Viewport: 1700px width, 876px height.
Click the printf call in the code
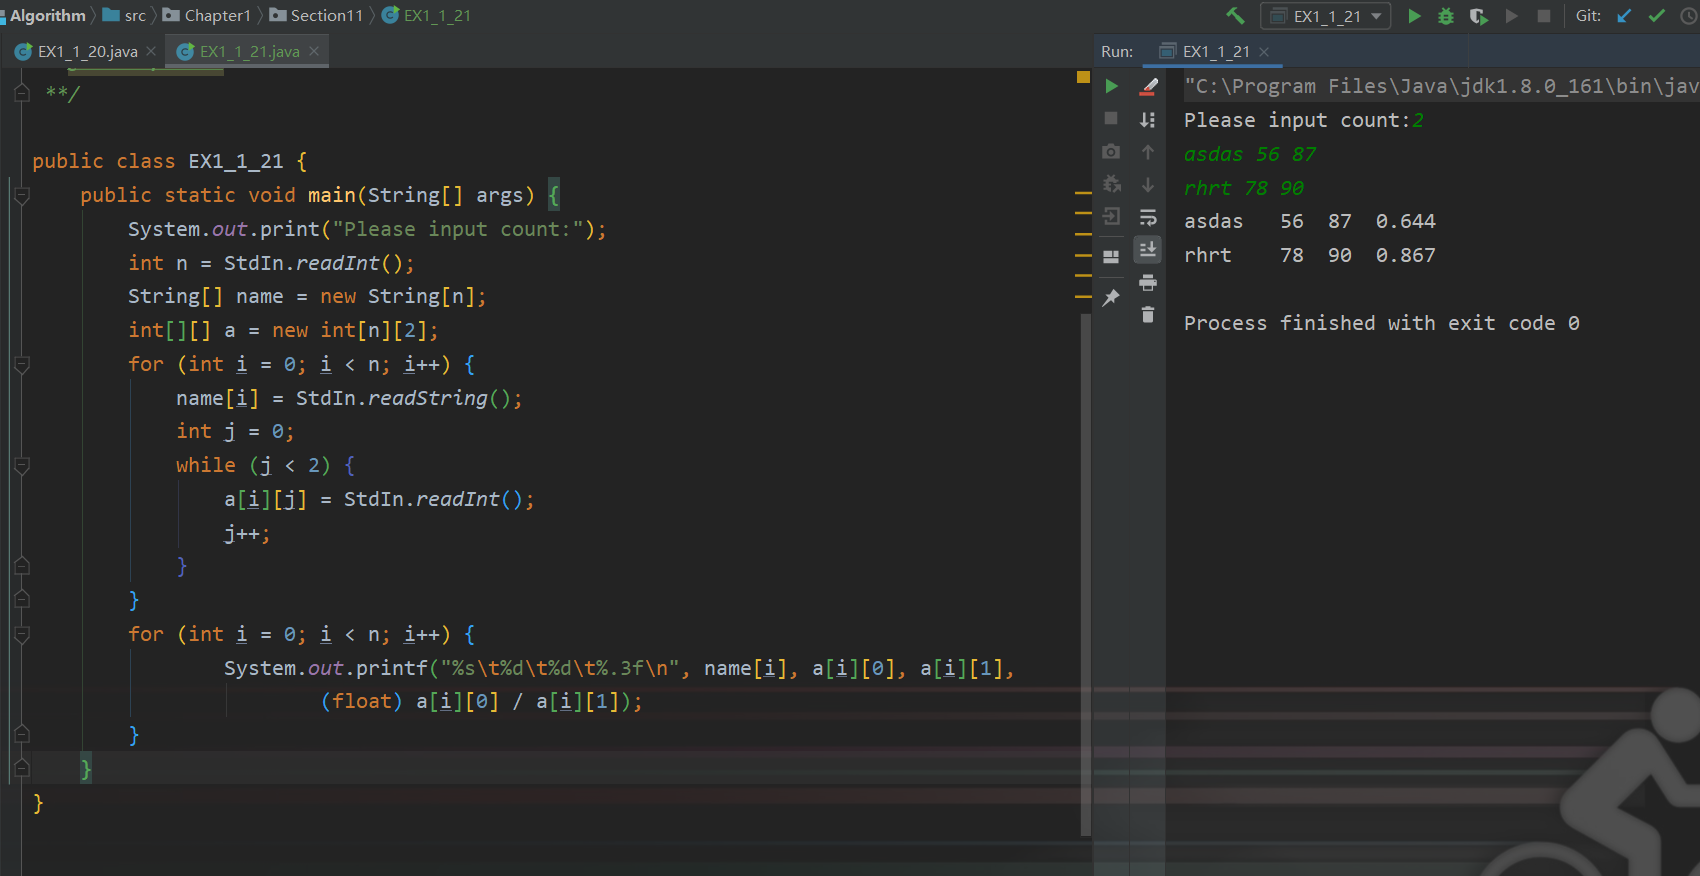point(391,668)
